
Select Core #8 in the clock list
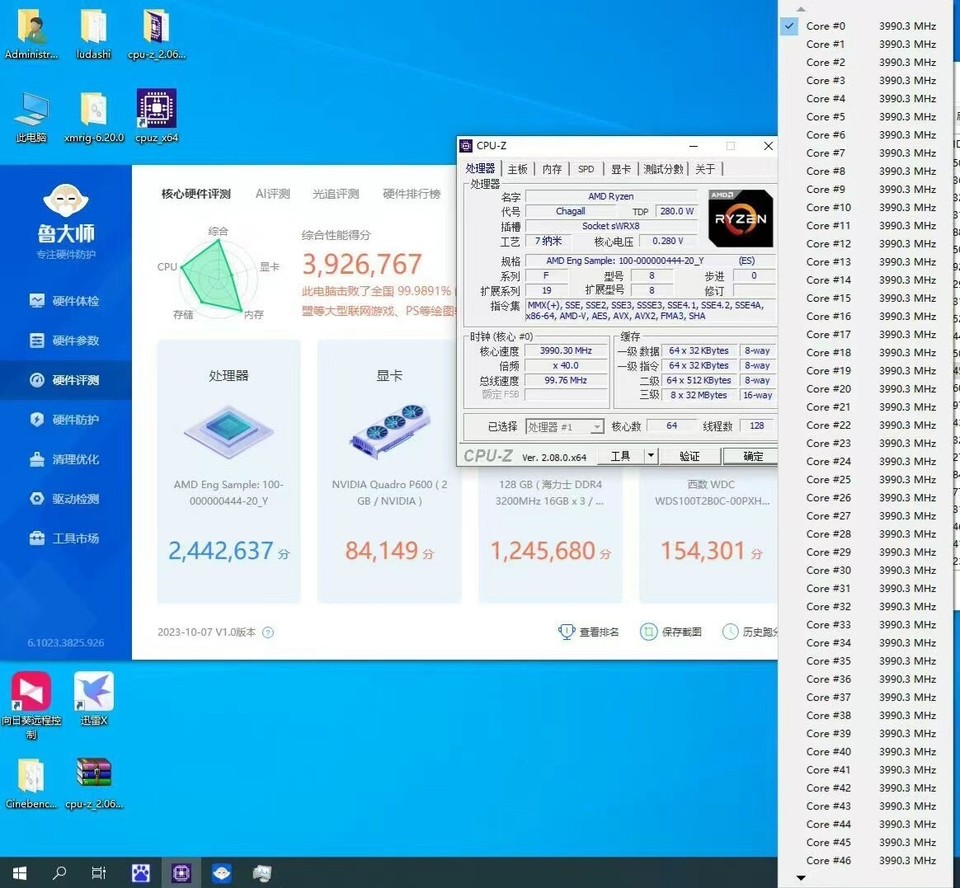[866, 171]
